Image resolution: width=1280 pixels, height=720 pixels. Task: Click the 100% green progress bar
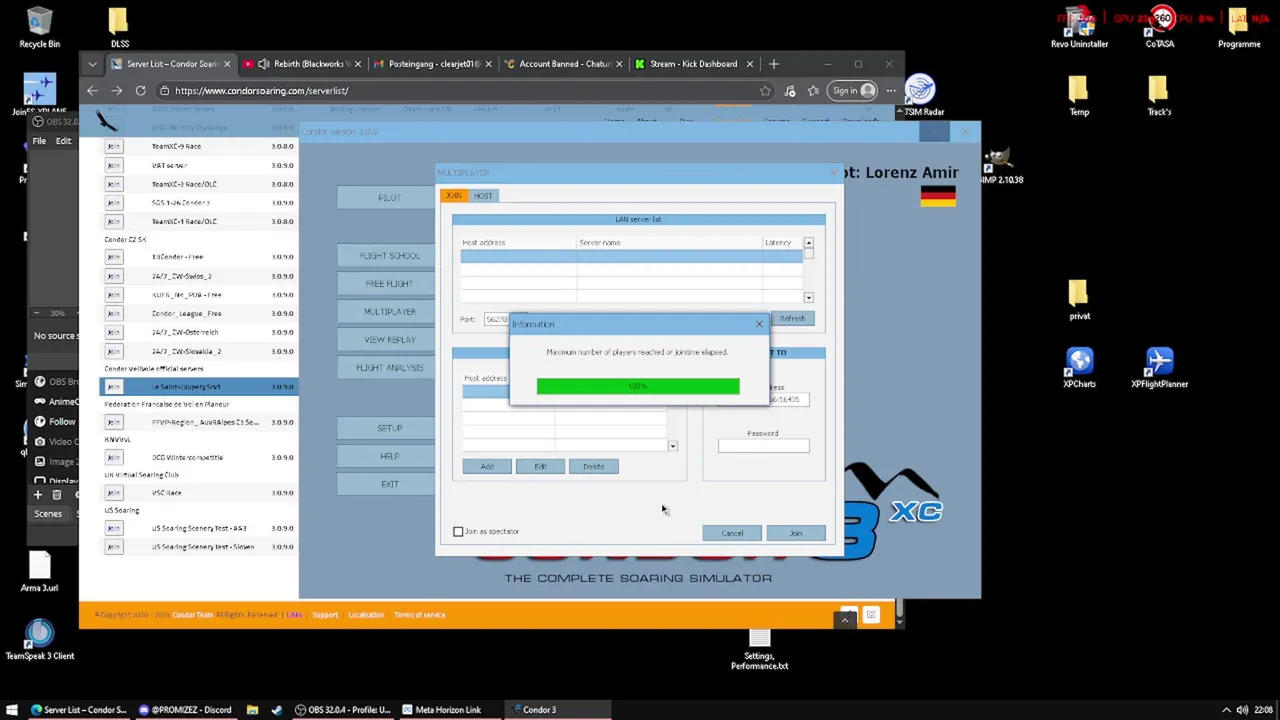point(638,386)
